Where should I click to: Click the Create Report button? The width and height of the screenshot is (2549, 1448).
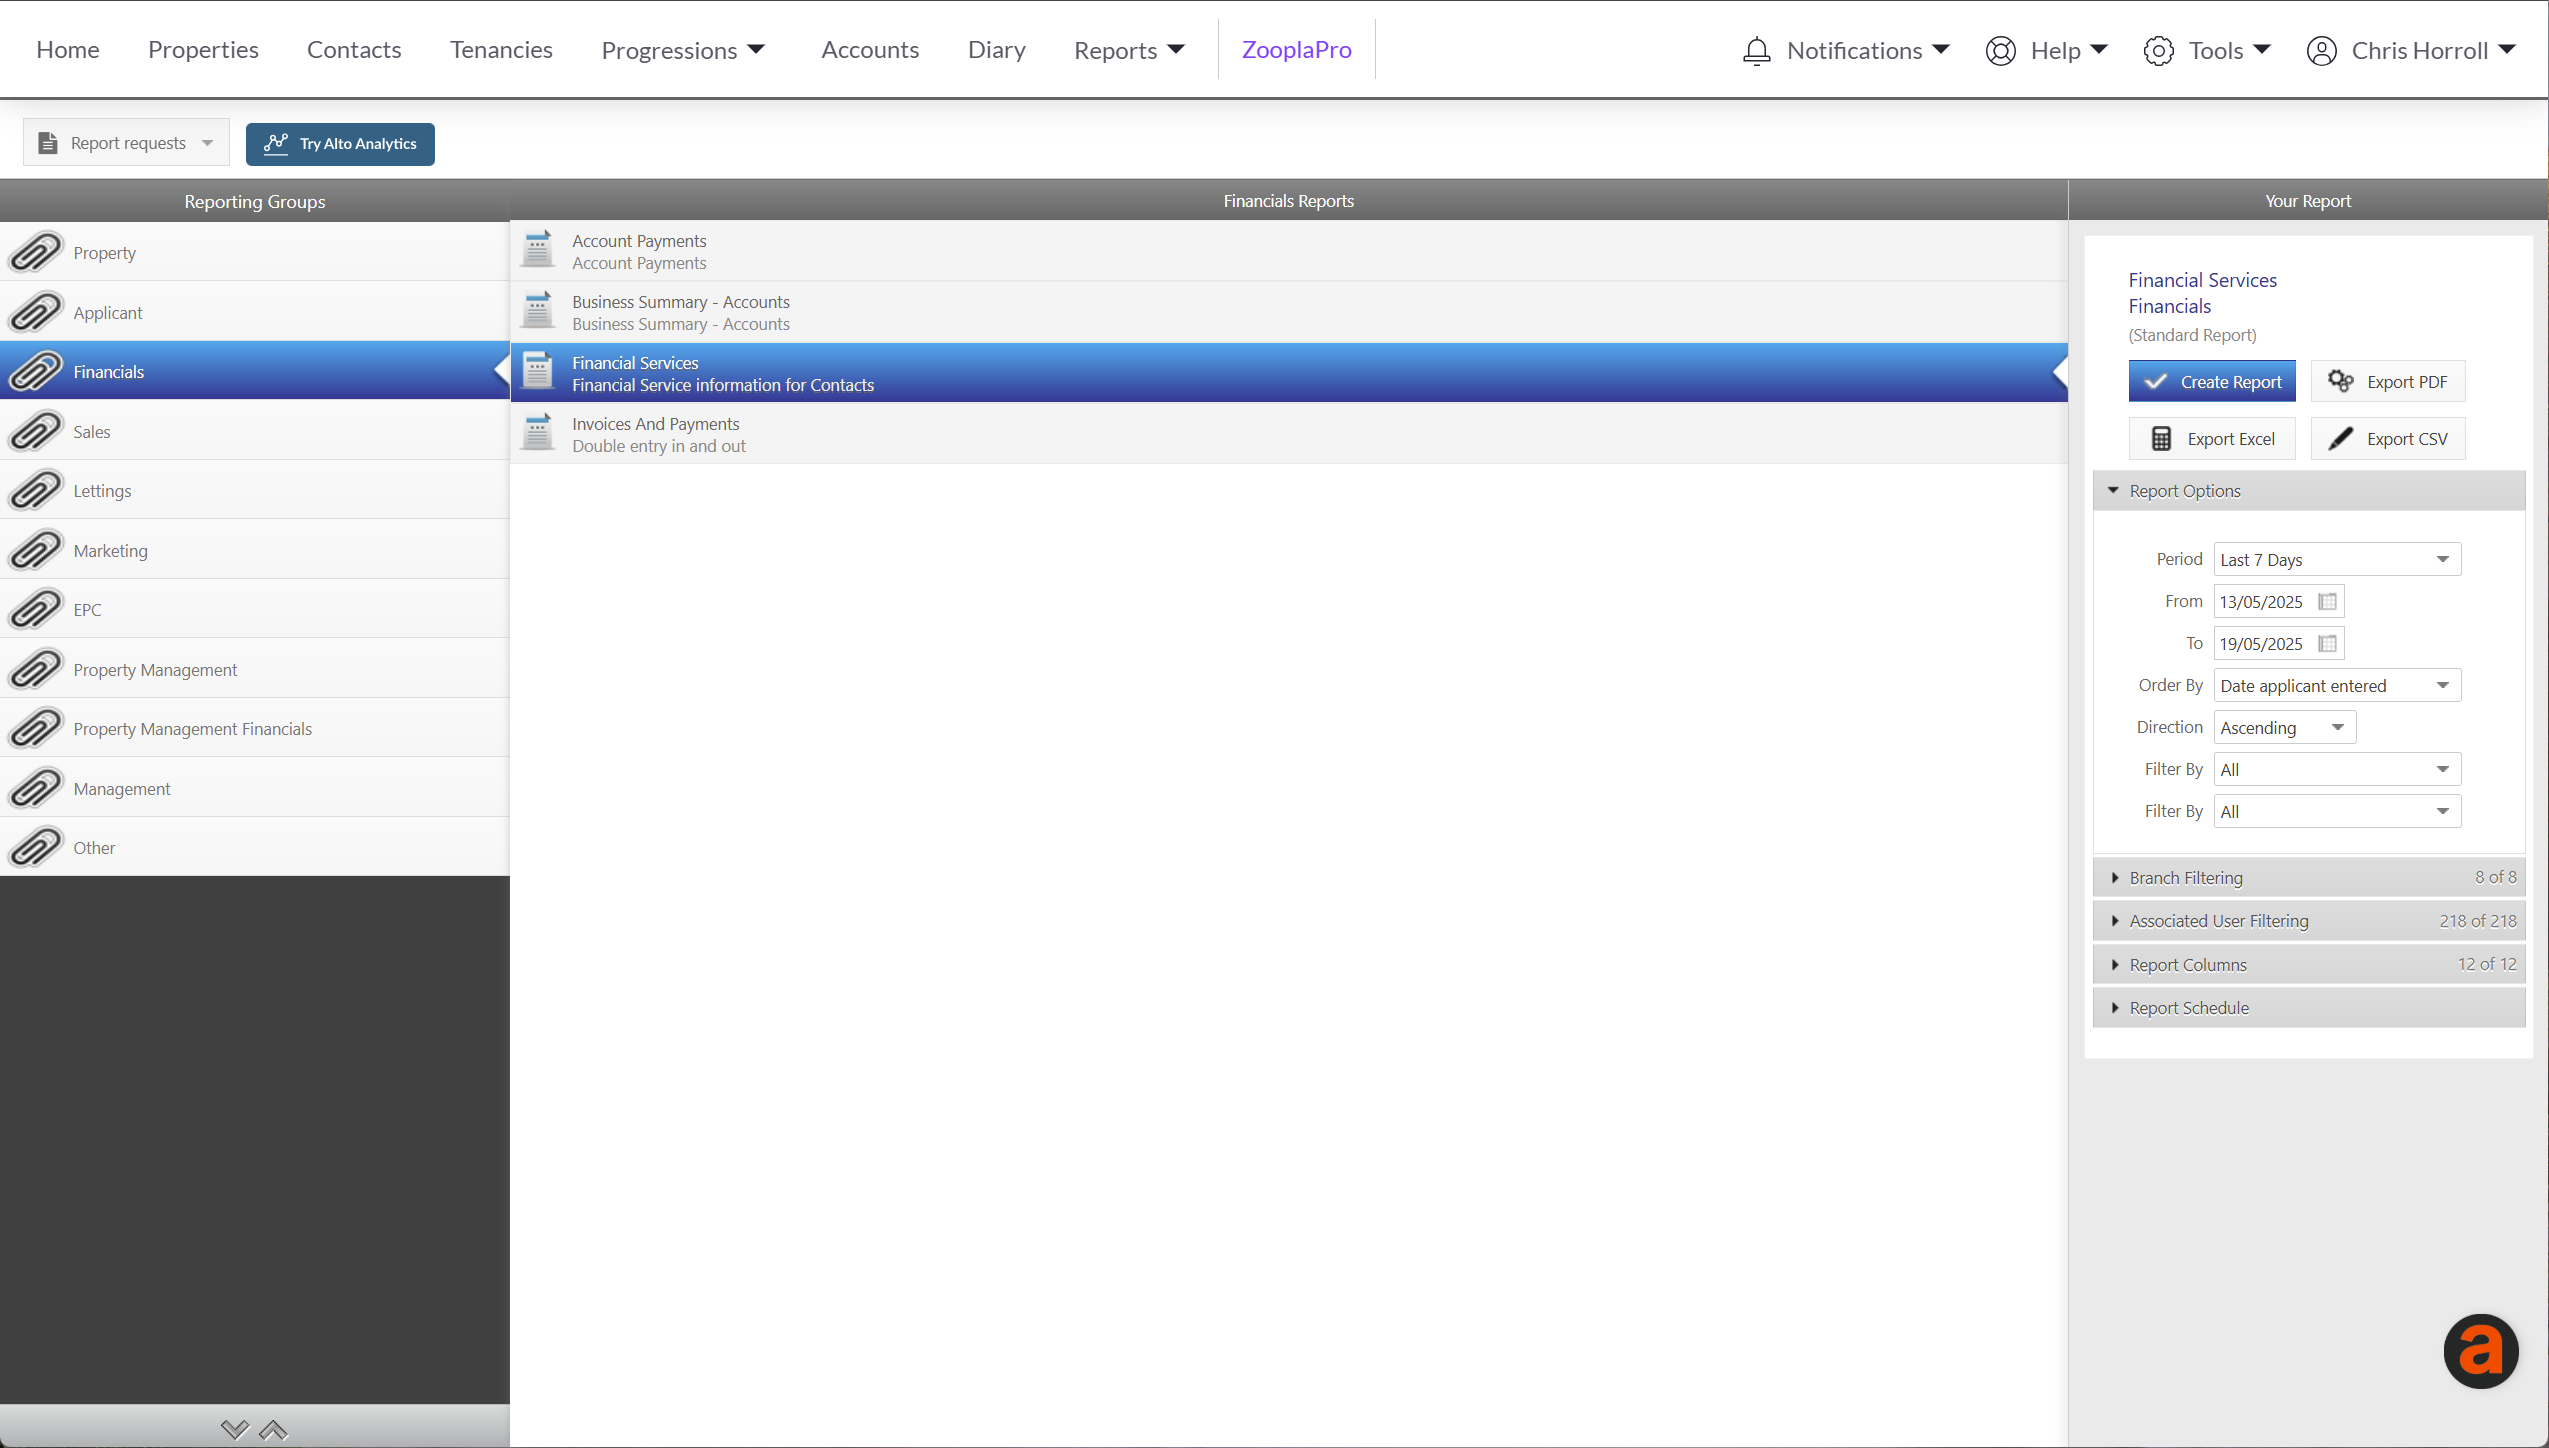pyautogui.click(x=2211, y=382)
